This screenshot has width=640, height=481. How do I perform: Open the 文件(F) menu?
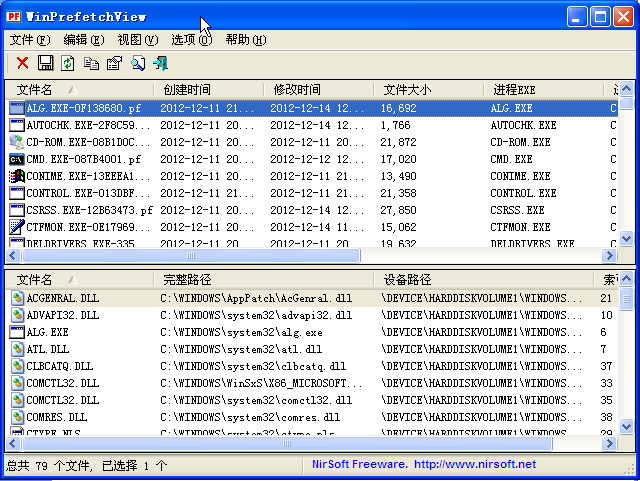tap(30, 40)
